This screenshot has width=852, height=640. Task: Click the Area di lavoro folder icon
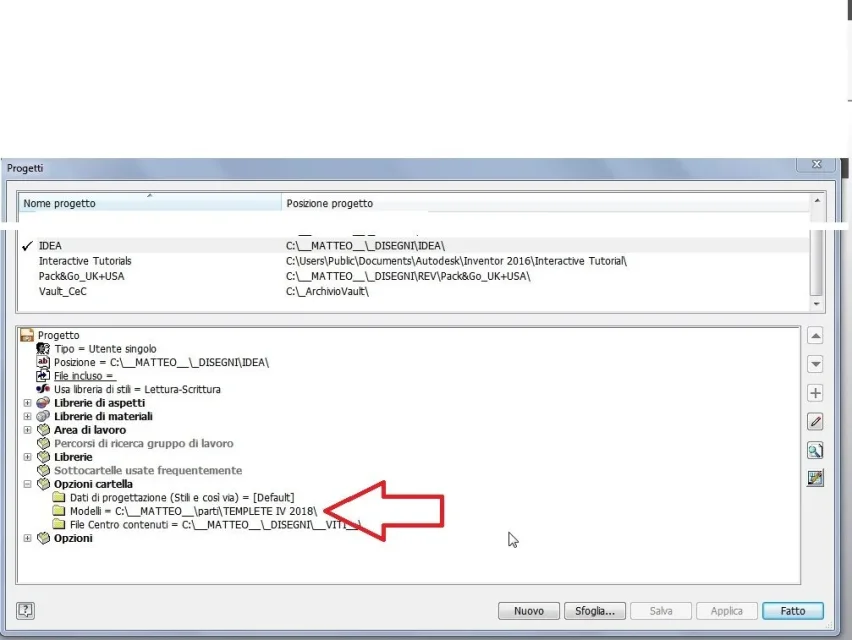(x=43, y=430)
